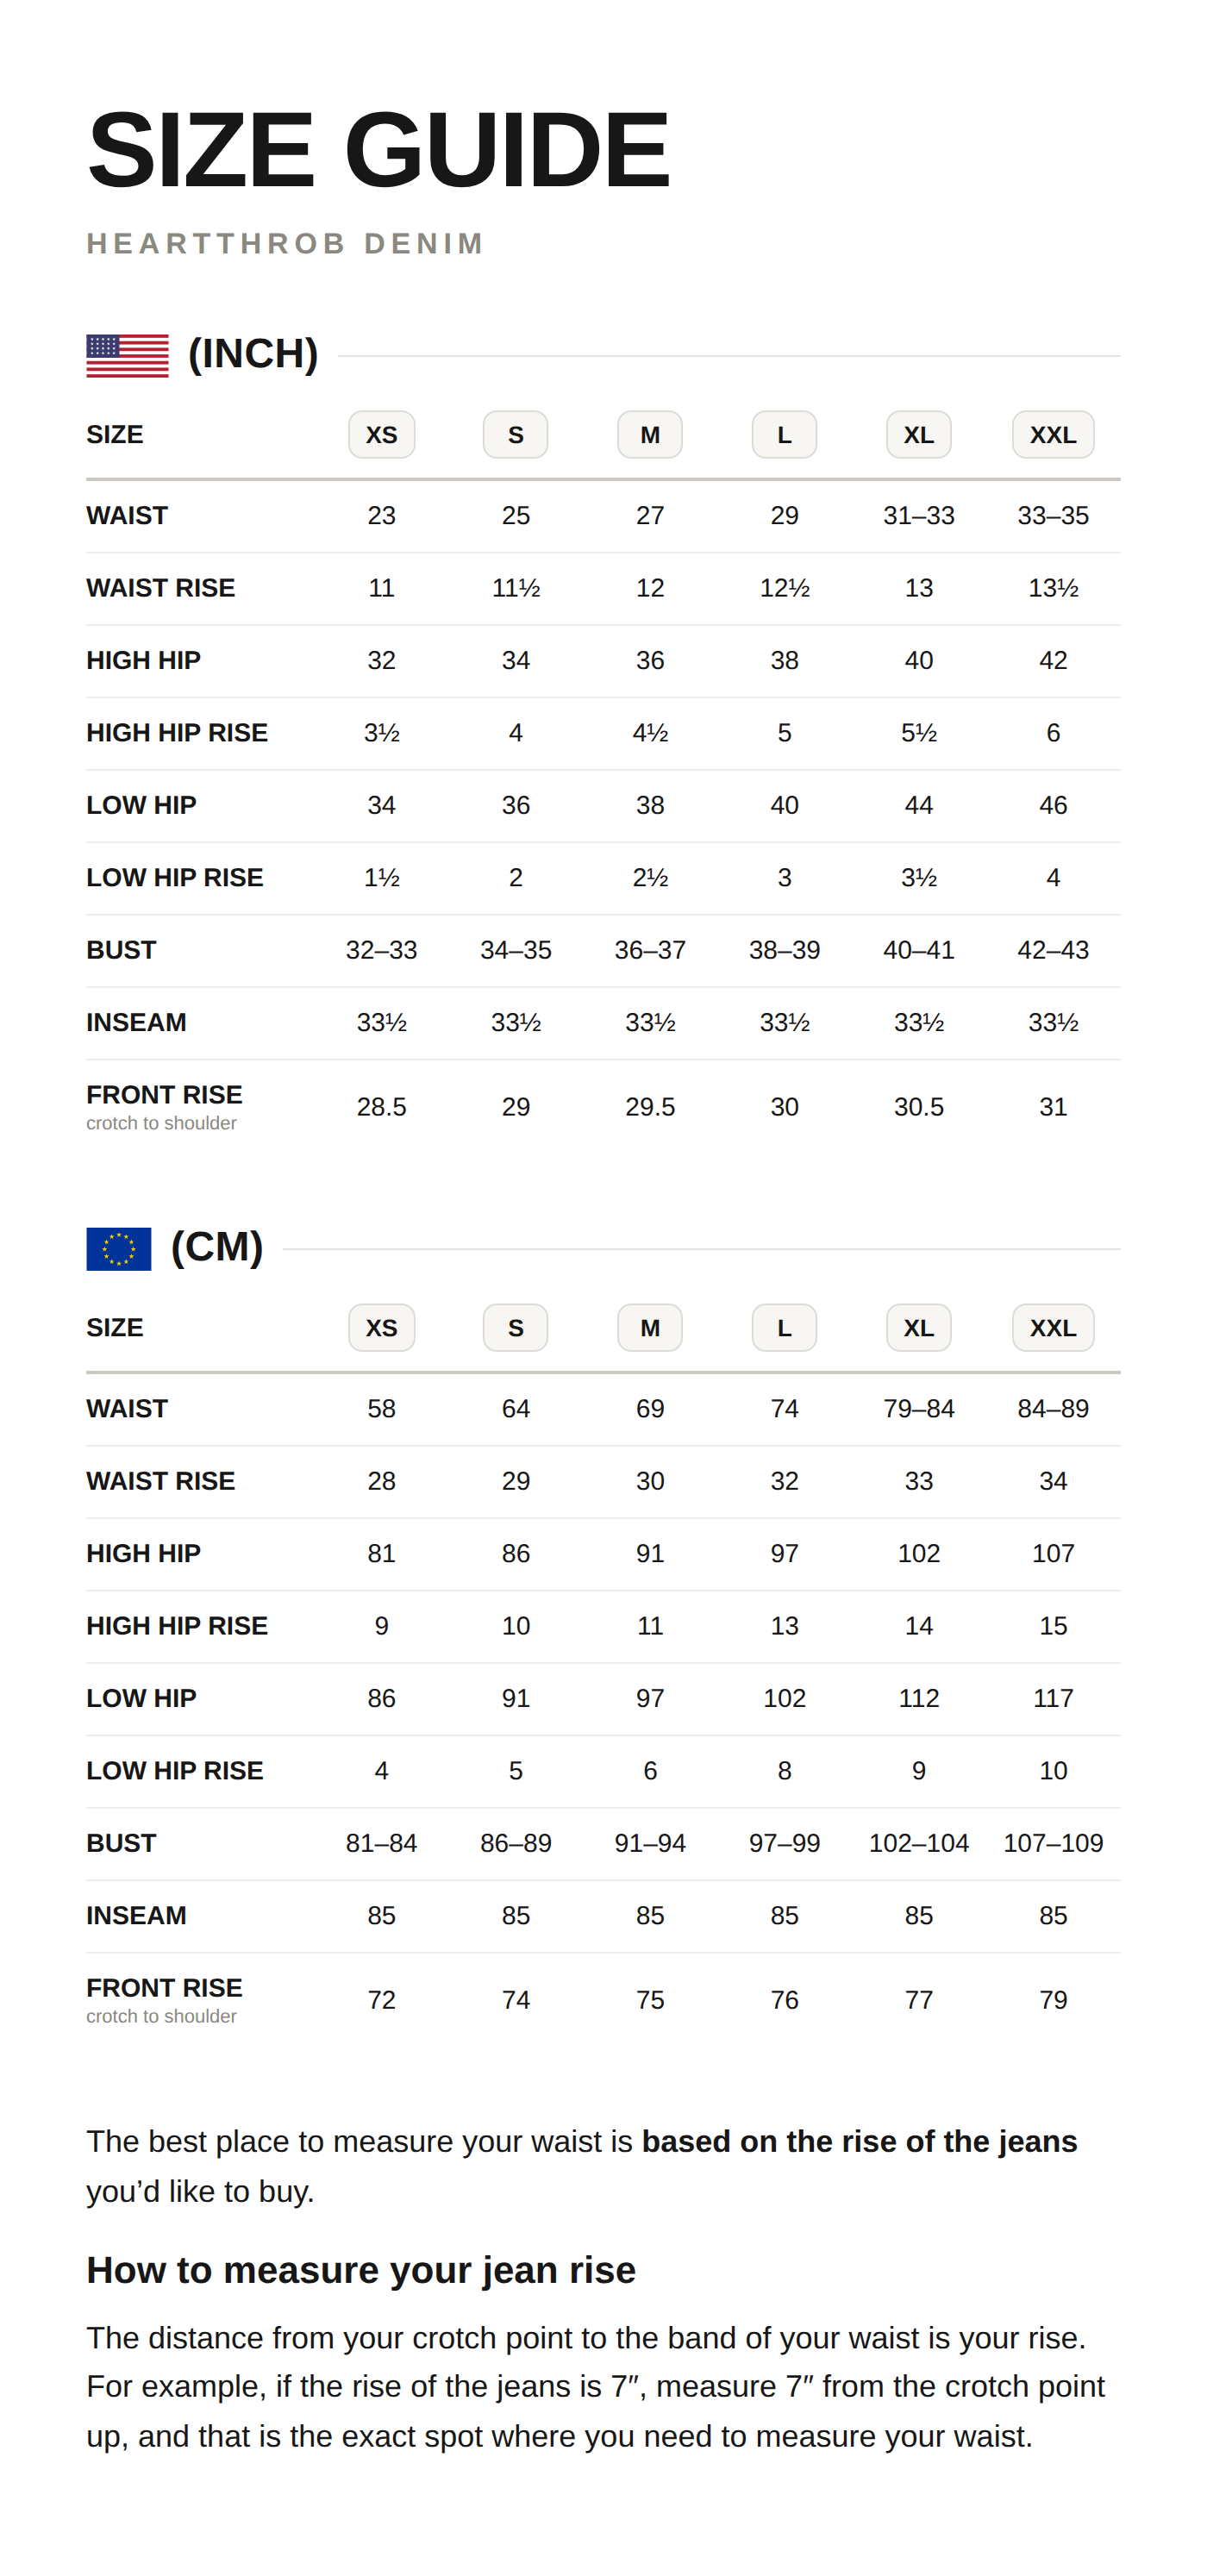This screenshot has width=1207, height=2576.
Task: Click the FRONT RISE row label in inch table
Action: pos(164,1094)
